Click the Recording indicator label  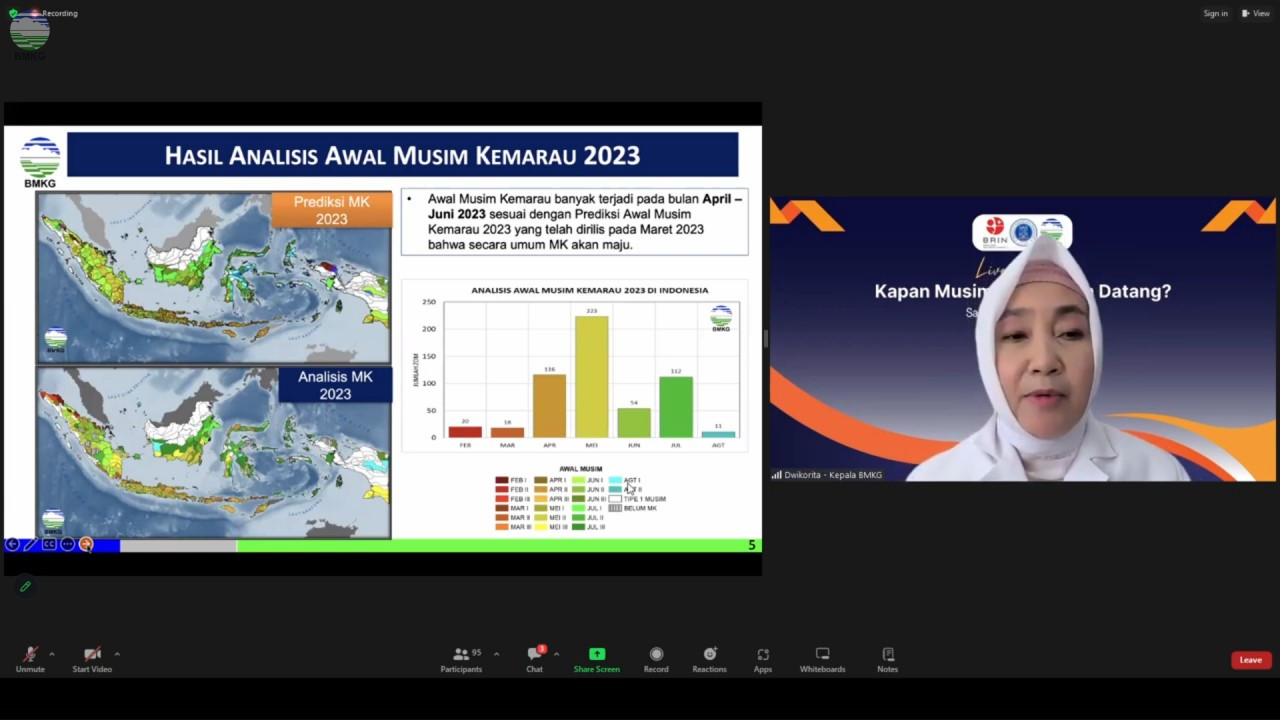[x=60, y=13]
